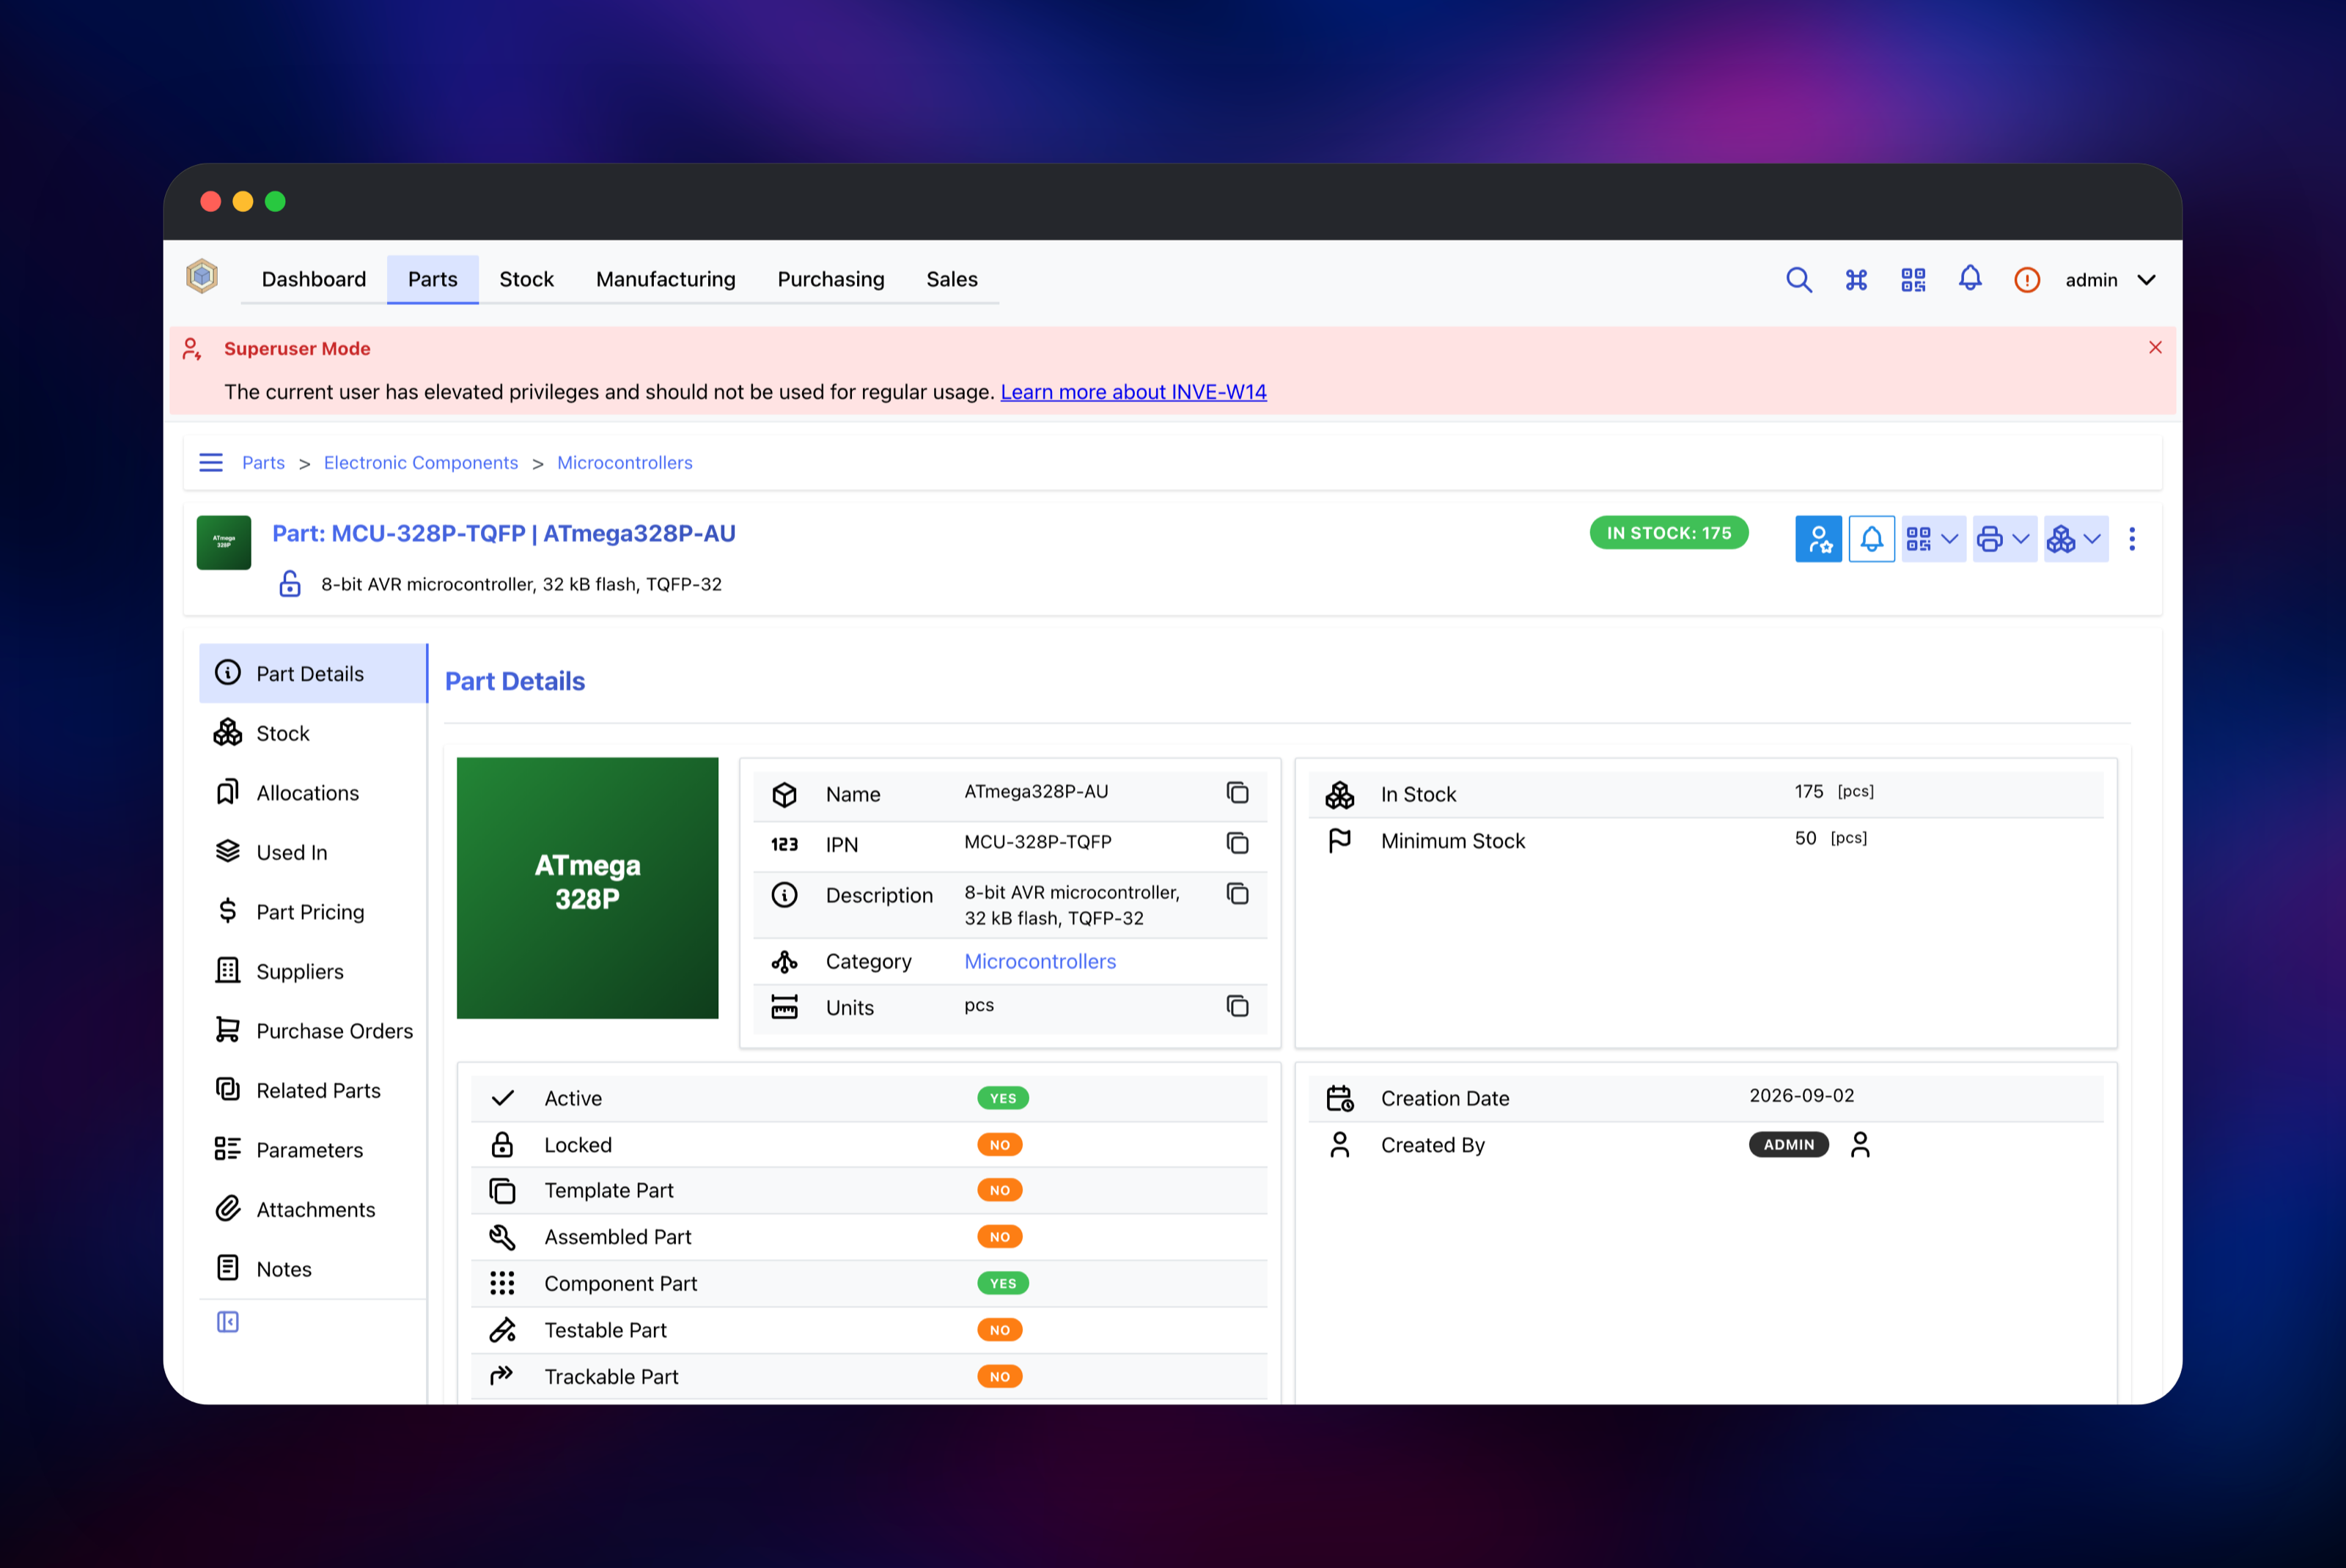The height and width of the screenshot is (1568, 2346).
Task: Copy the Units value pcs
Action: (1237, 1006)
